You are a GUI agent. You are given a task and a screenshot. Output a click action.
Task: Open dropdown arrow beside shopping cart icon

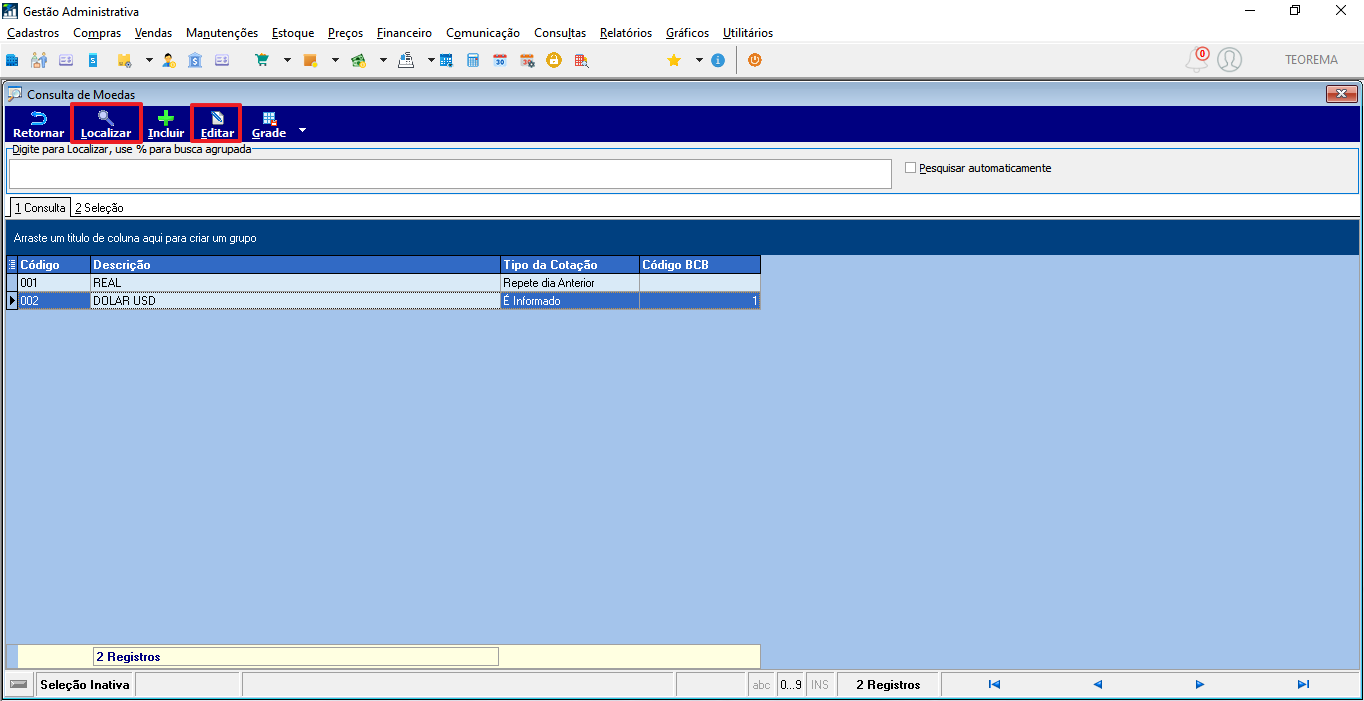[287, 60]
